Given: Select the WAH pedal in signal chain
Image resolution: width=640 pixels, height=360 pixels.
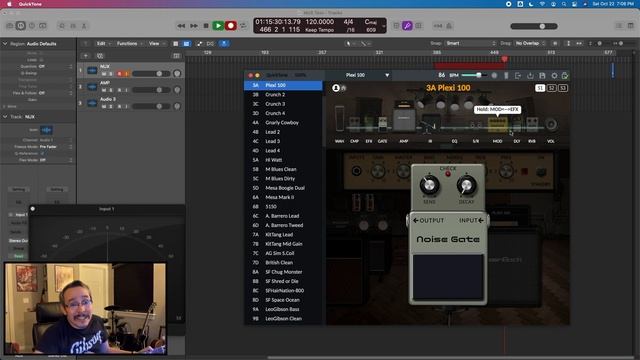Looking at the screenshot, I should tap(340, 119).
